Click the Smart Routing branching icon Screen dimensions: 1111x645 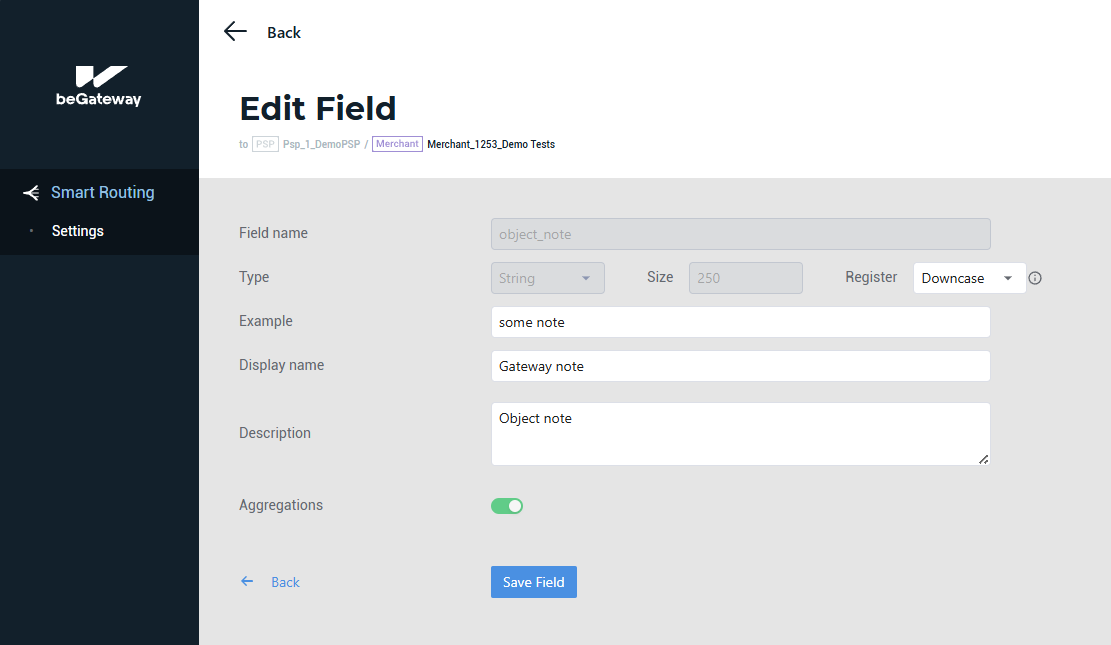pos(31,193)
